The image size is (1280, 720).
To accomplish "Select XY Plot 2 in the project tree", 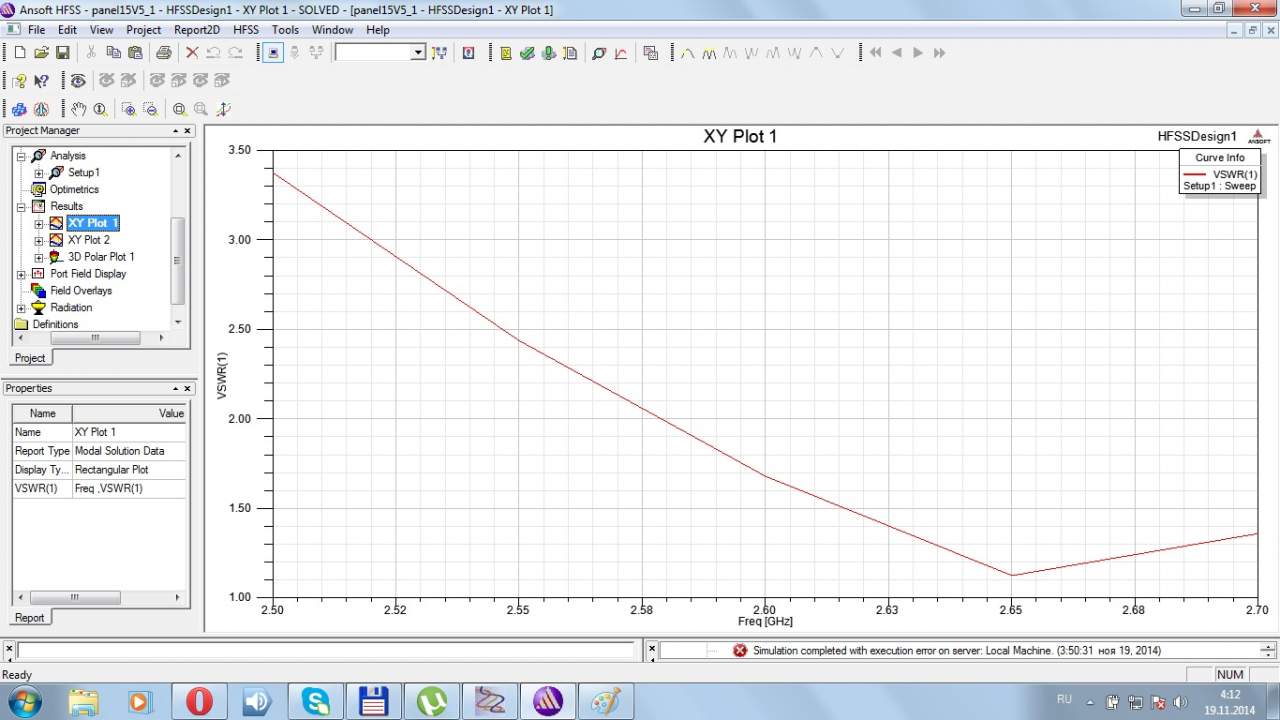I will [x=89, y=240].
